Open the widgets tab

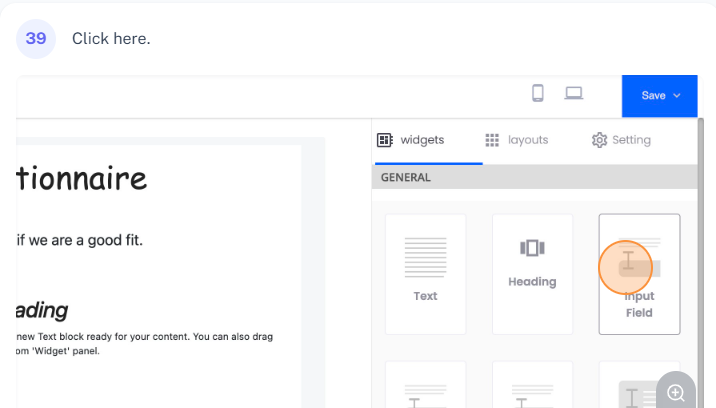[411, 140]
